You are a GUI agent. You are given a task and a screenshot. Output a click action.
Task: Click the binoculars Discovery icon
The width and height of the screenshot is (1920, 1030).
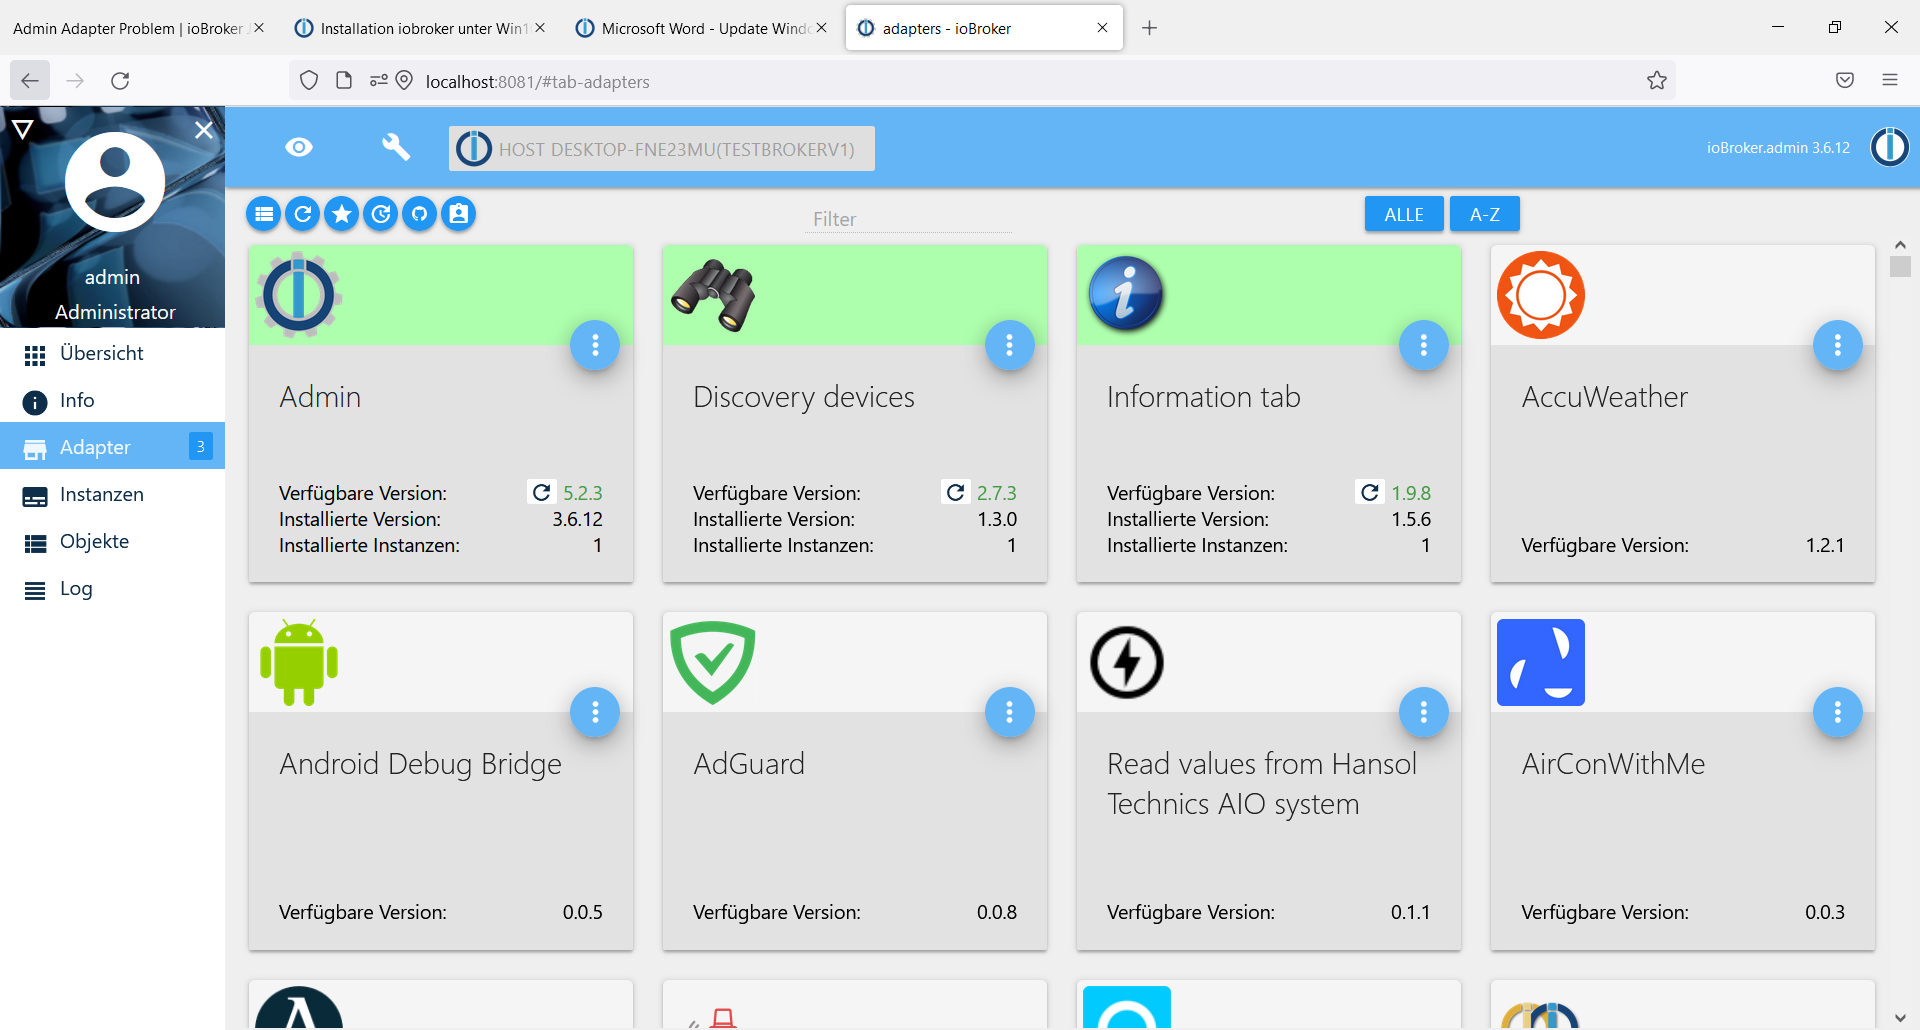point(713,295)
